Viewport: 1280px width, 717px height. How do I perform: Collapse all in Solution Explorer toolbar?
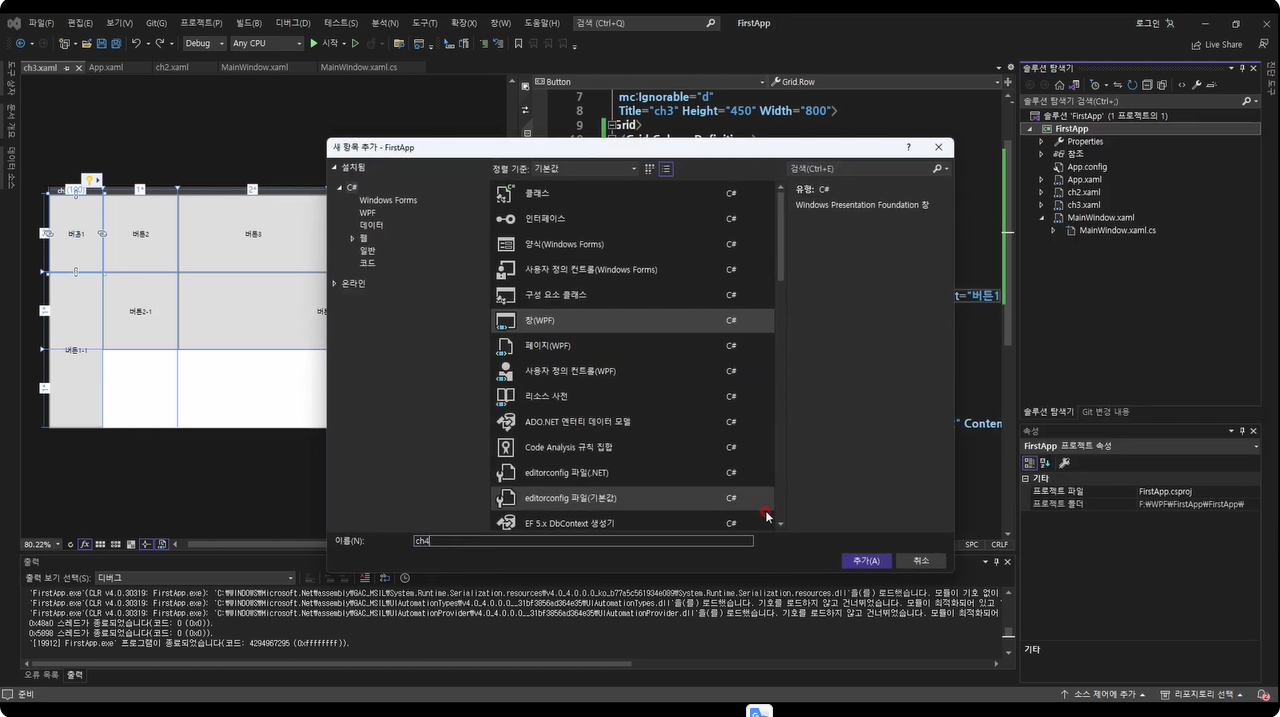pos(1147,85)
